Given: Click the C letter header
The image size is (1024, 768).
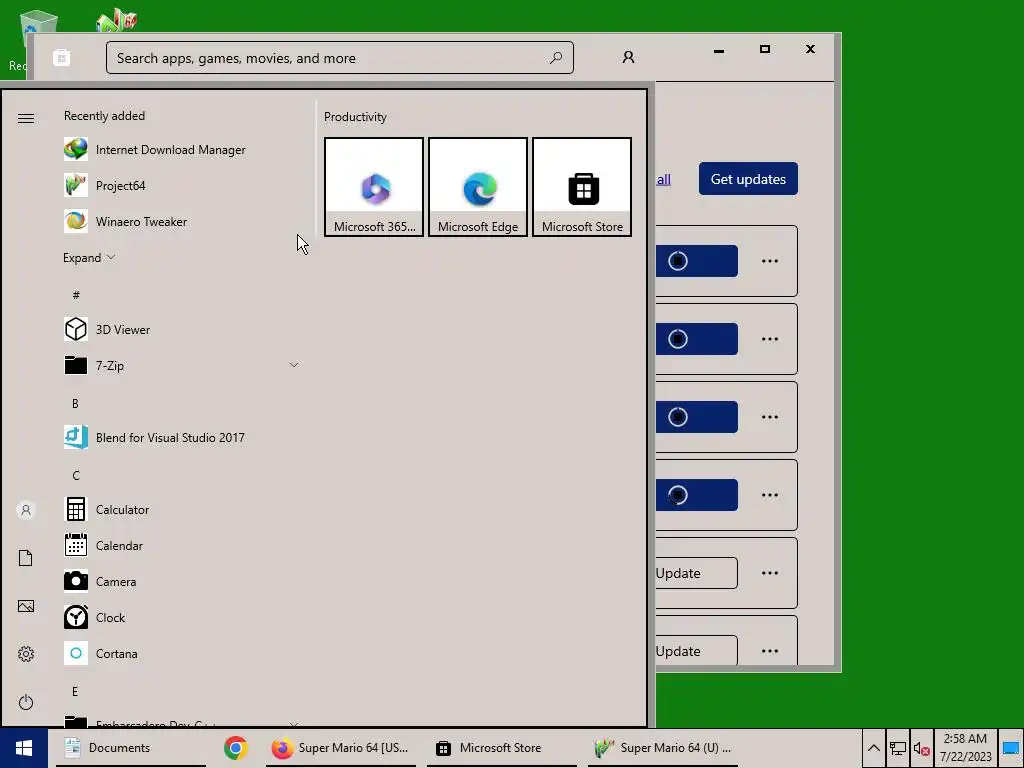Looking at the screenshot, I should (76, 475).
